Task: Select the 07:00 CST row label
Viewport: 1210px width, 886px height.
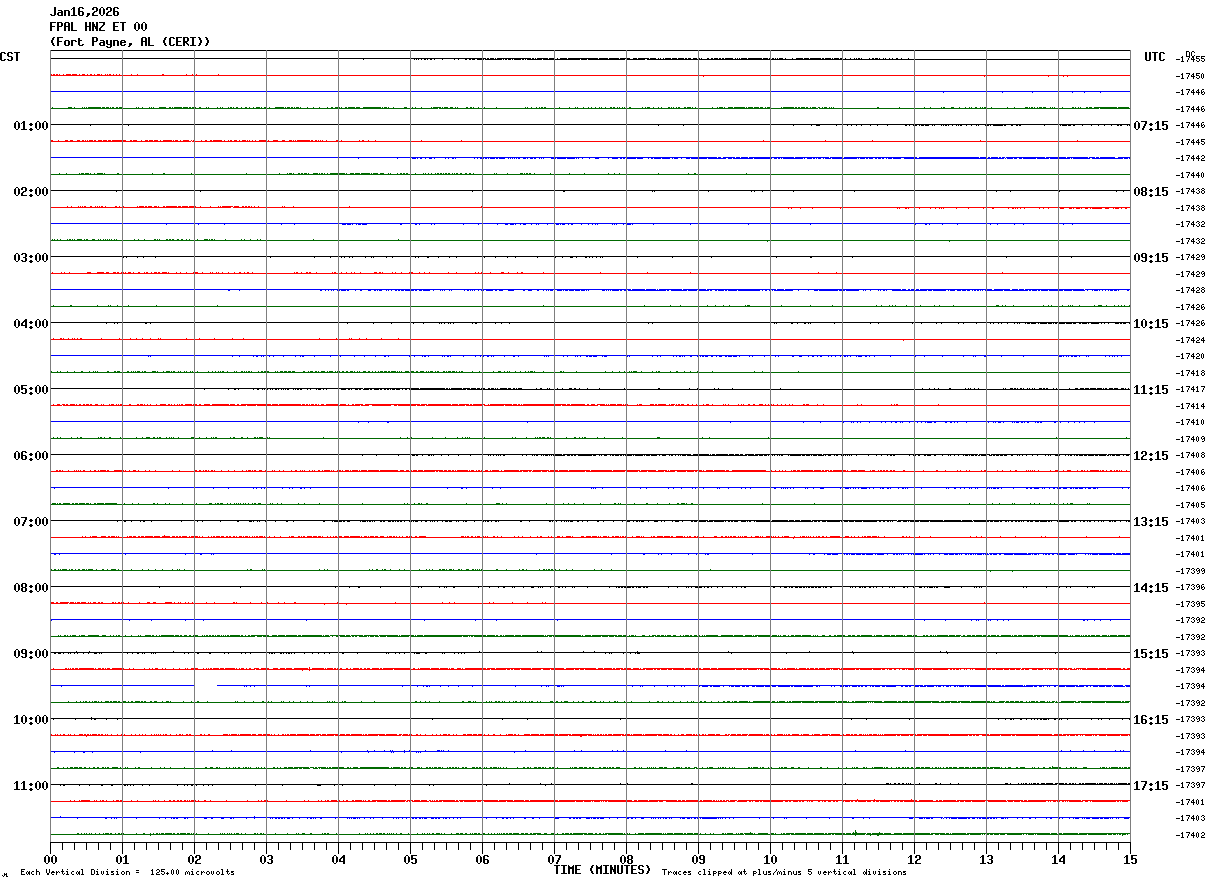Action: click(x=31, y=521)
